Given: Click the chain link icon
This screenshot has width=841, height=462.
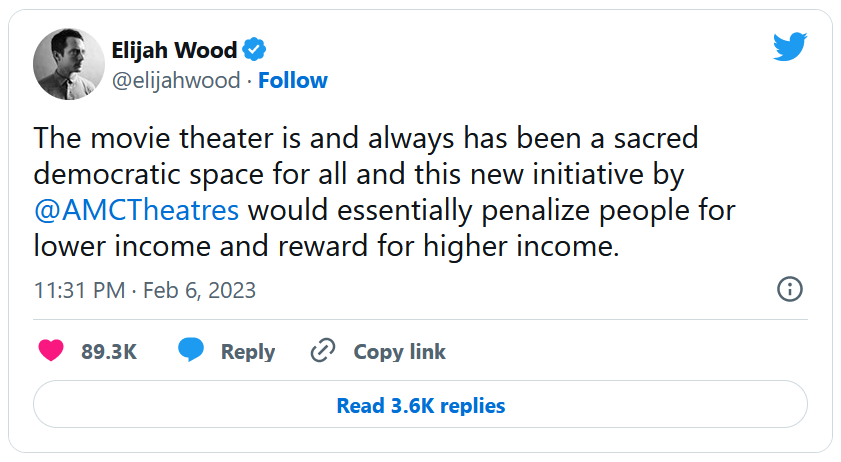Looking at the screenshot, I should (x=322, y=351).
